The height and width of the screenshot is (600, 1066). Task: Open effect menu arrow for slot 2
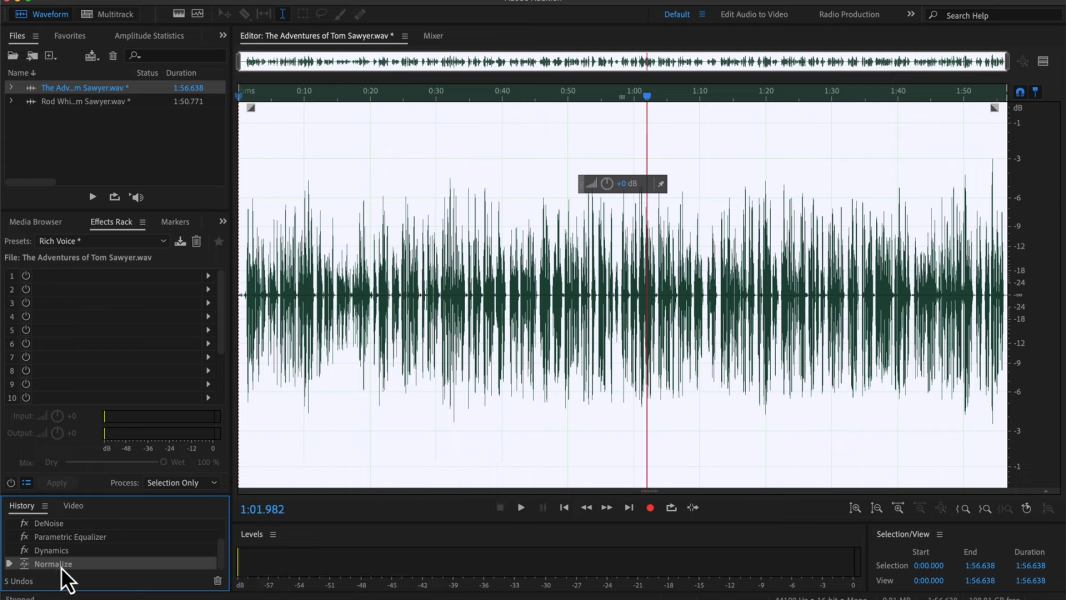(x=208, y=289)
